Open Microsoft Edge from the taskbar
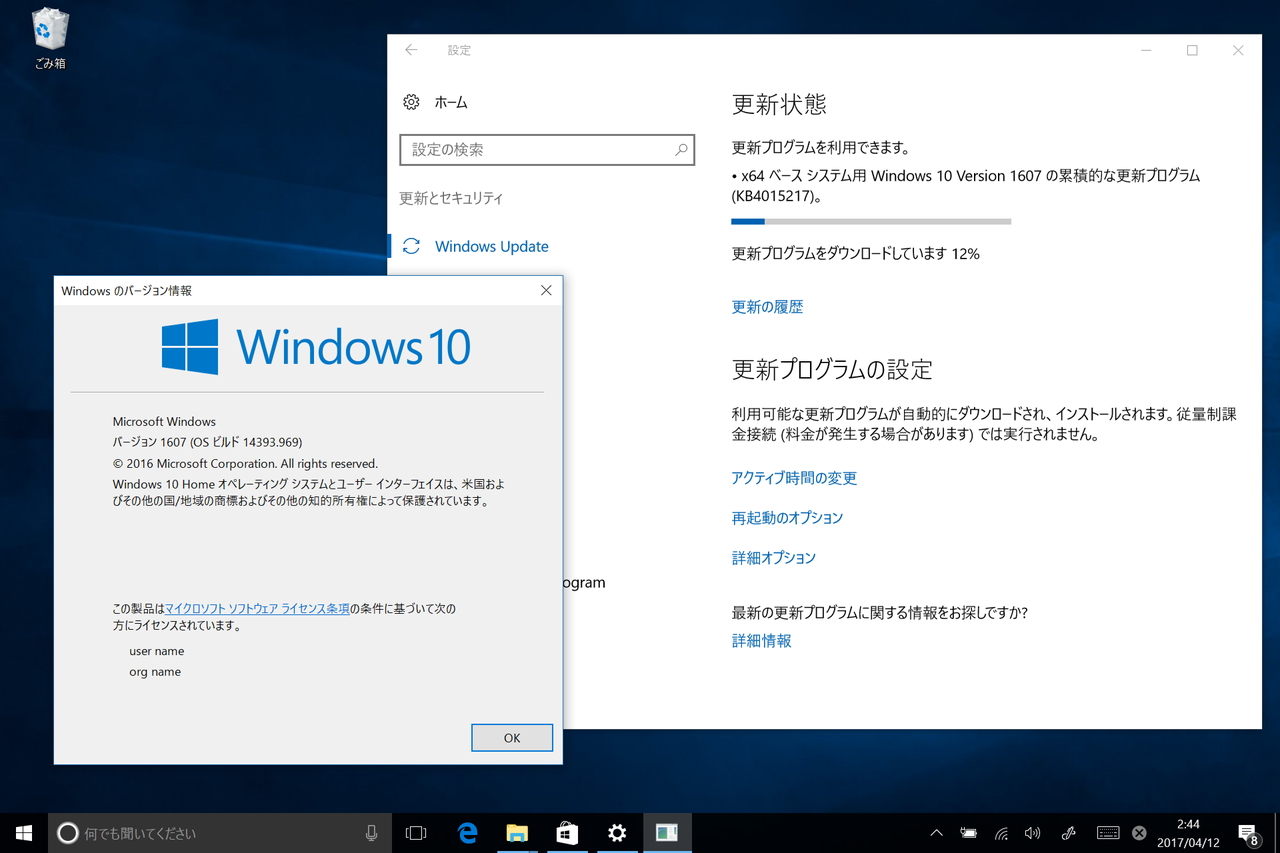Viewport: 1280px width, 853px height. [467, 832]
